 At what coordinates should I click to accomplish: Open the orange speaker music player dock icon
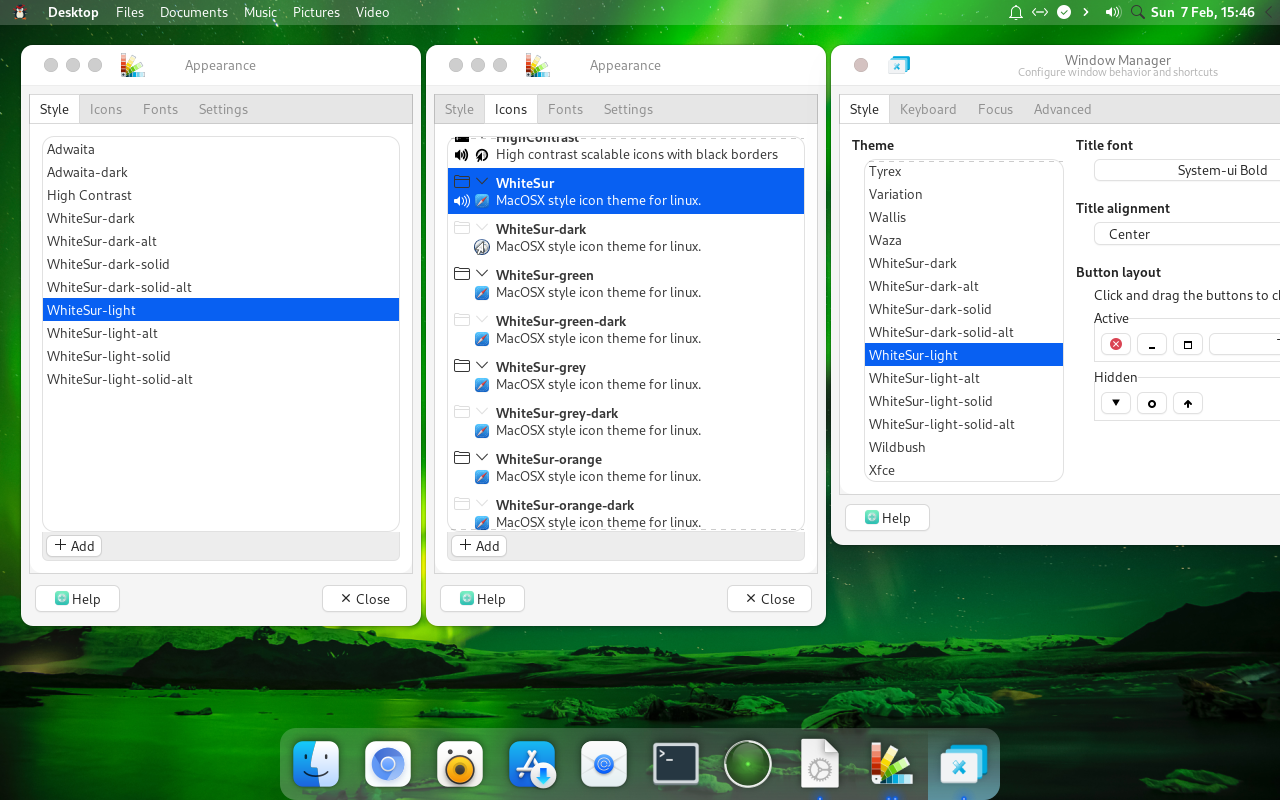pos(460,766)
